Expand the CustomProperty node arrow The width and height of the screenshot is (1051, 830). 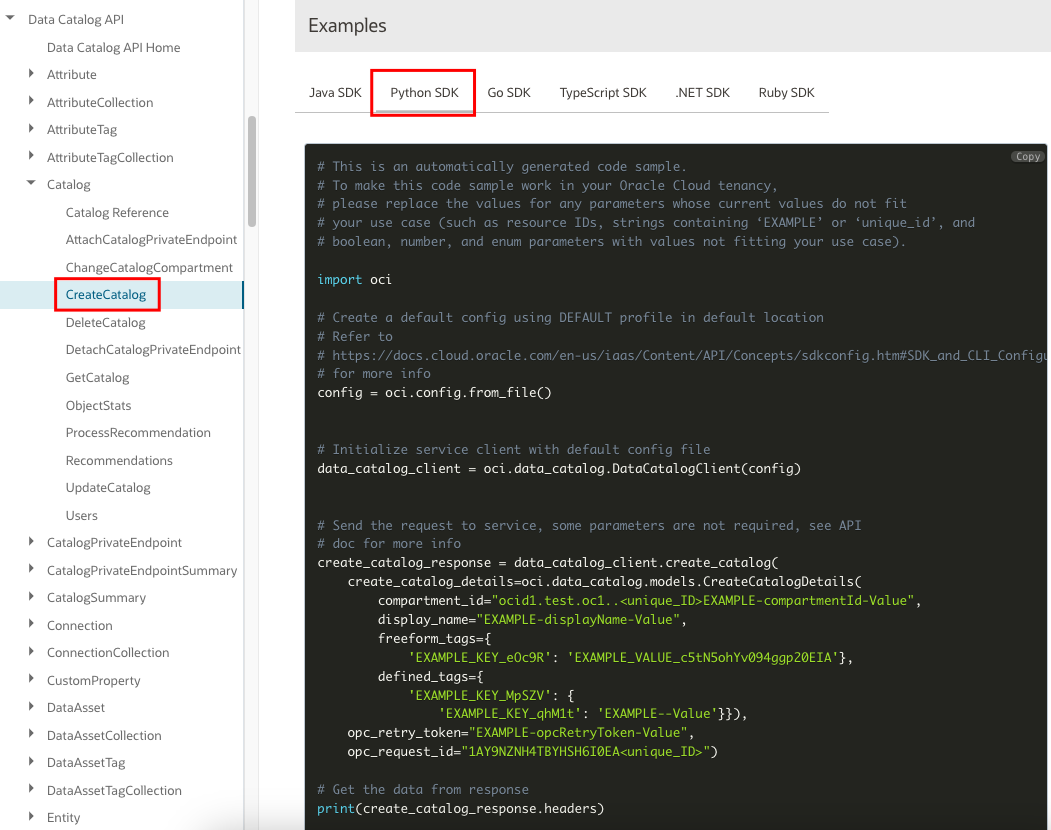pos(32,678)
